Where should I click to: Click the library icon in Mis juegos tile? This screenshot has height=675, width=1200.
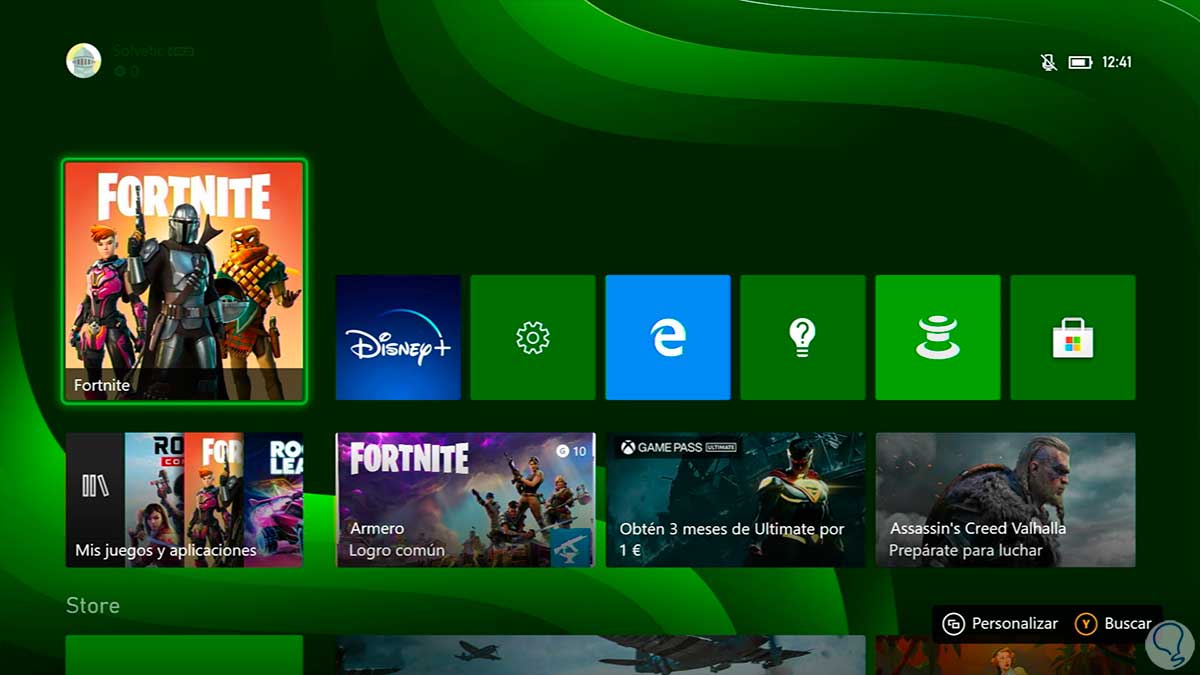(x=95, y=486)
